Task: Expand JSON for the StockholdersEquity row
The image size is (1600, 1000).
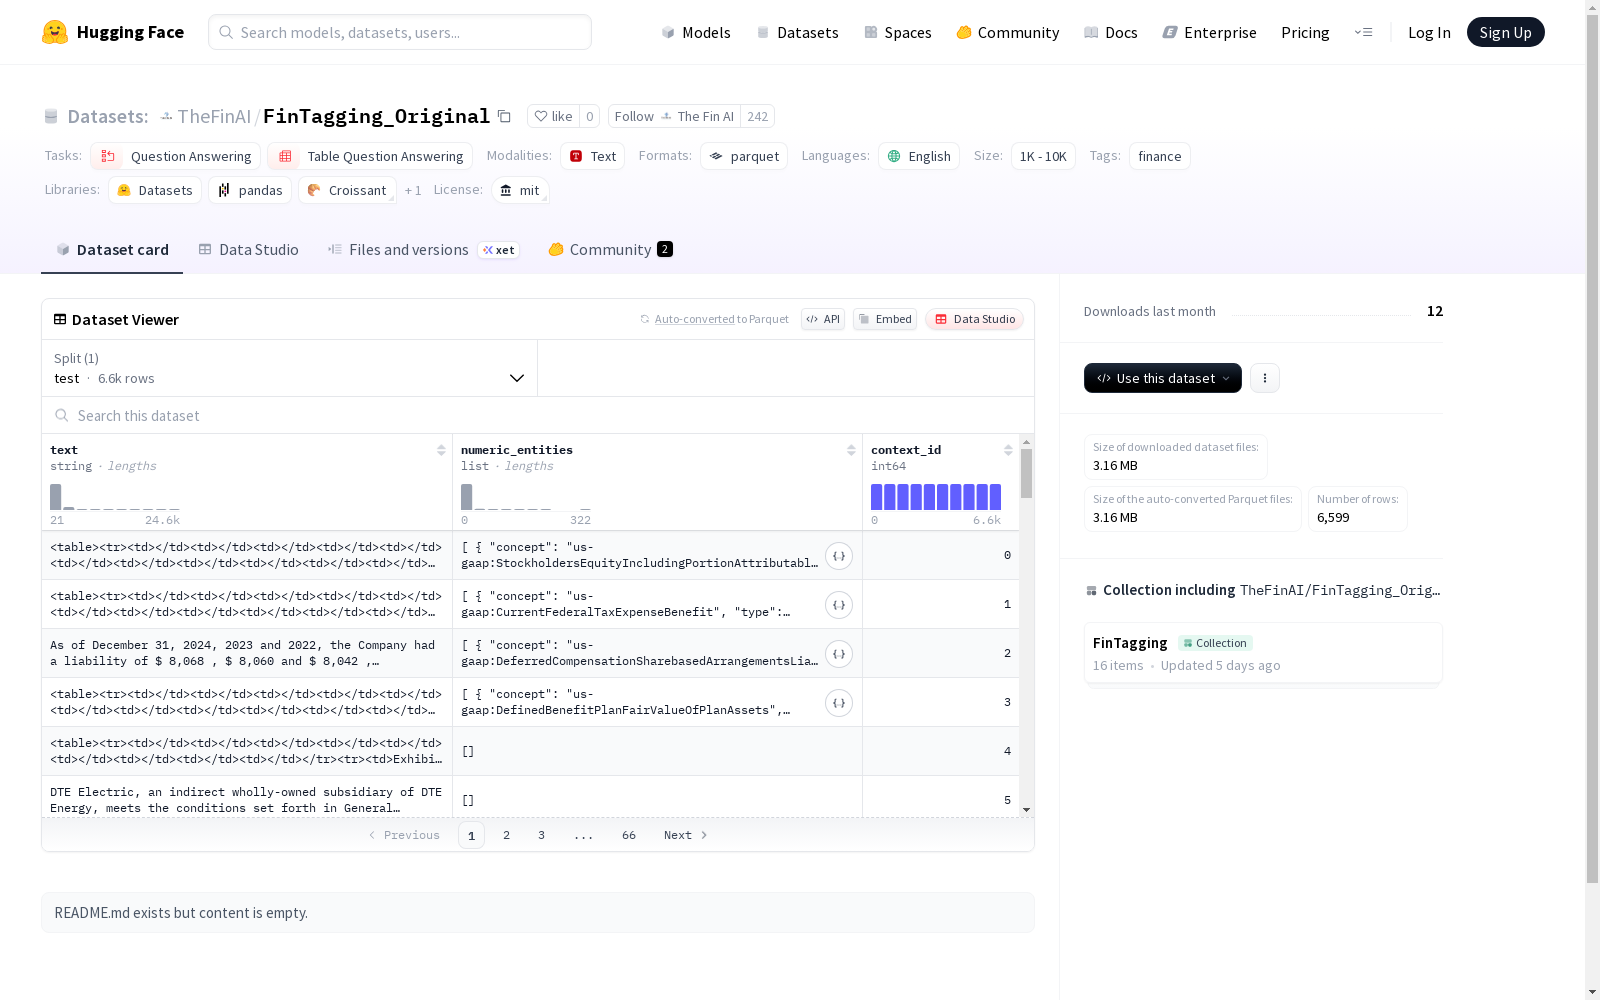Action: click(839, 556)
